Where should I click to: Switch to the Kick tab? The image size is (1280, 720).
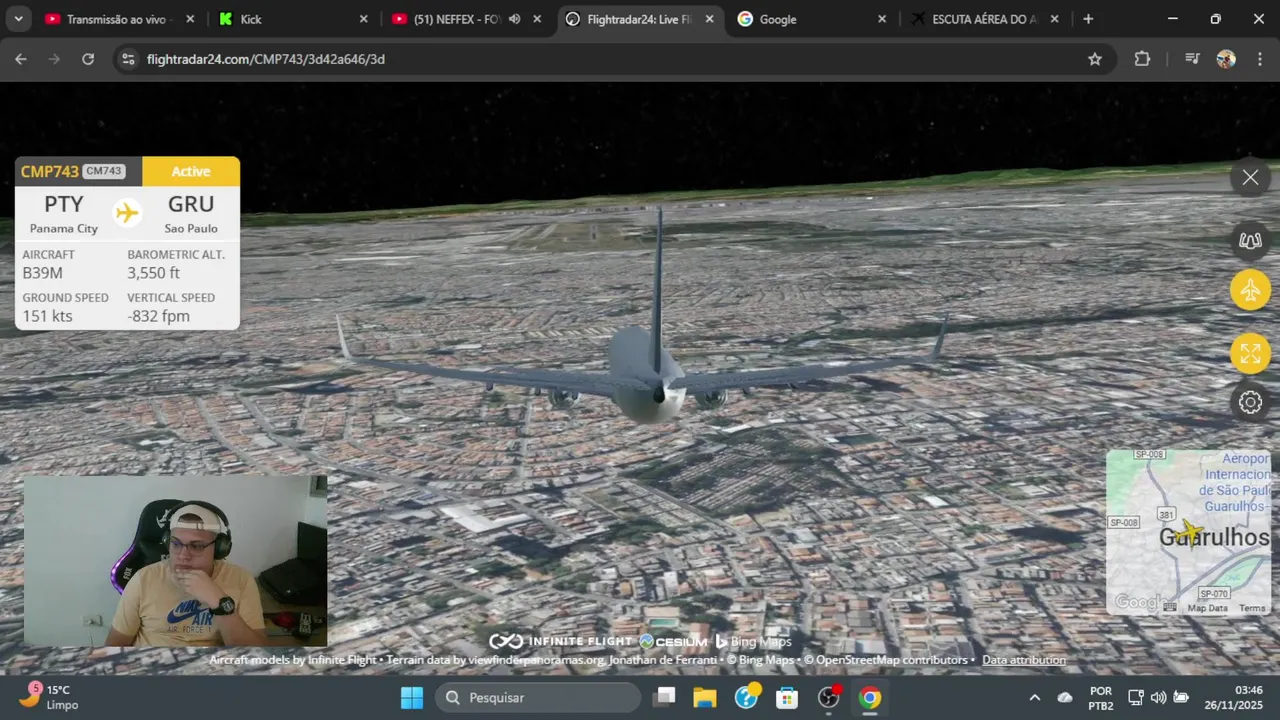[292, 19]
